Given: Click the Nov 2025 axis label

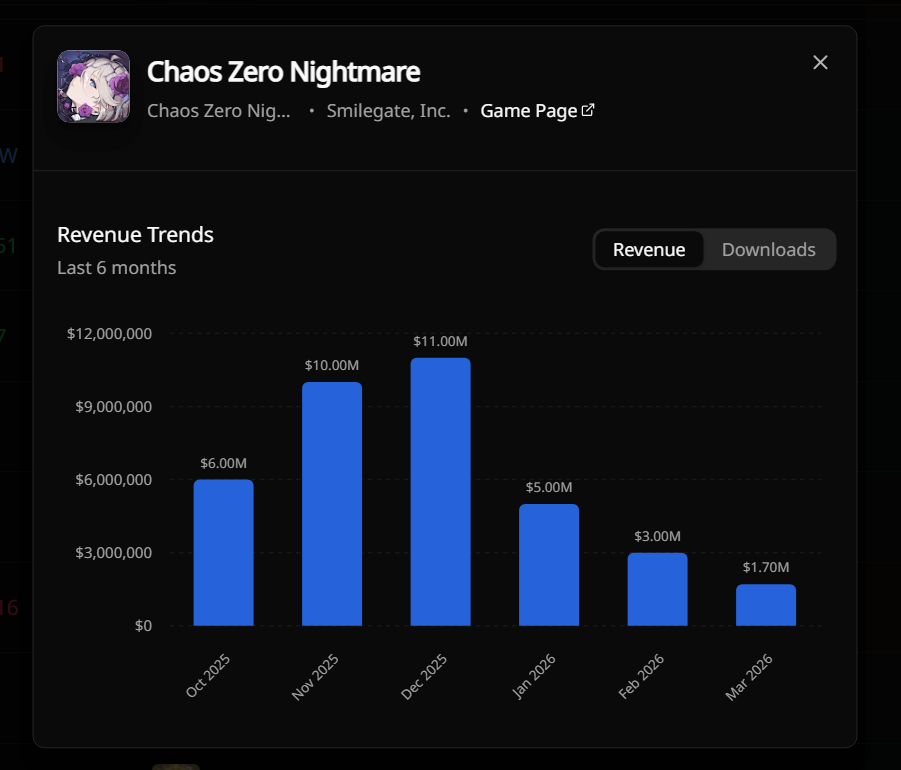Looking at the screenshot, I should 315,677.
